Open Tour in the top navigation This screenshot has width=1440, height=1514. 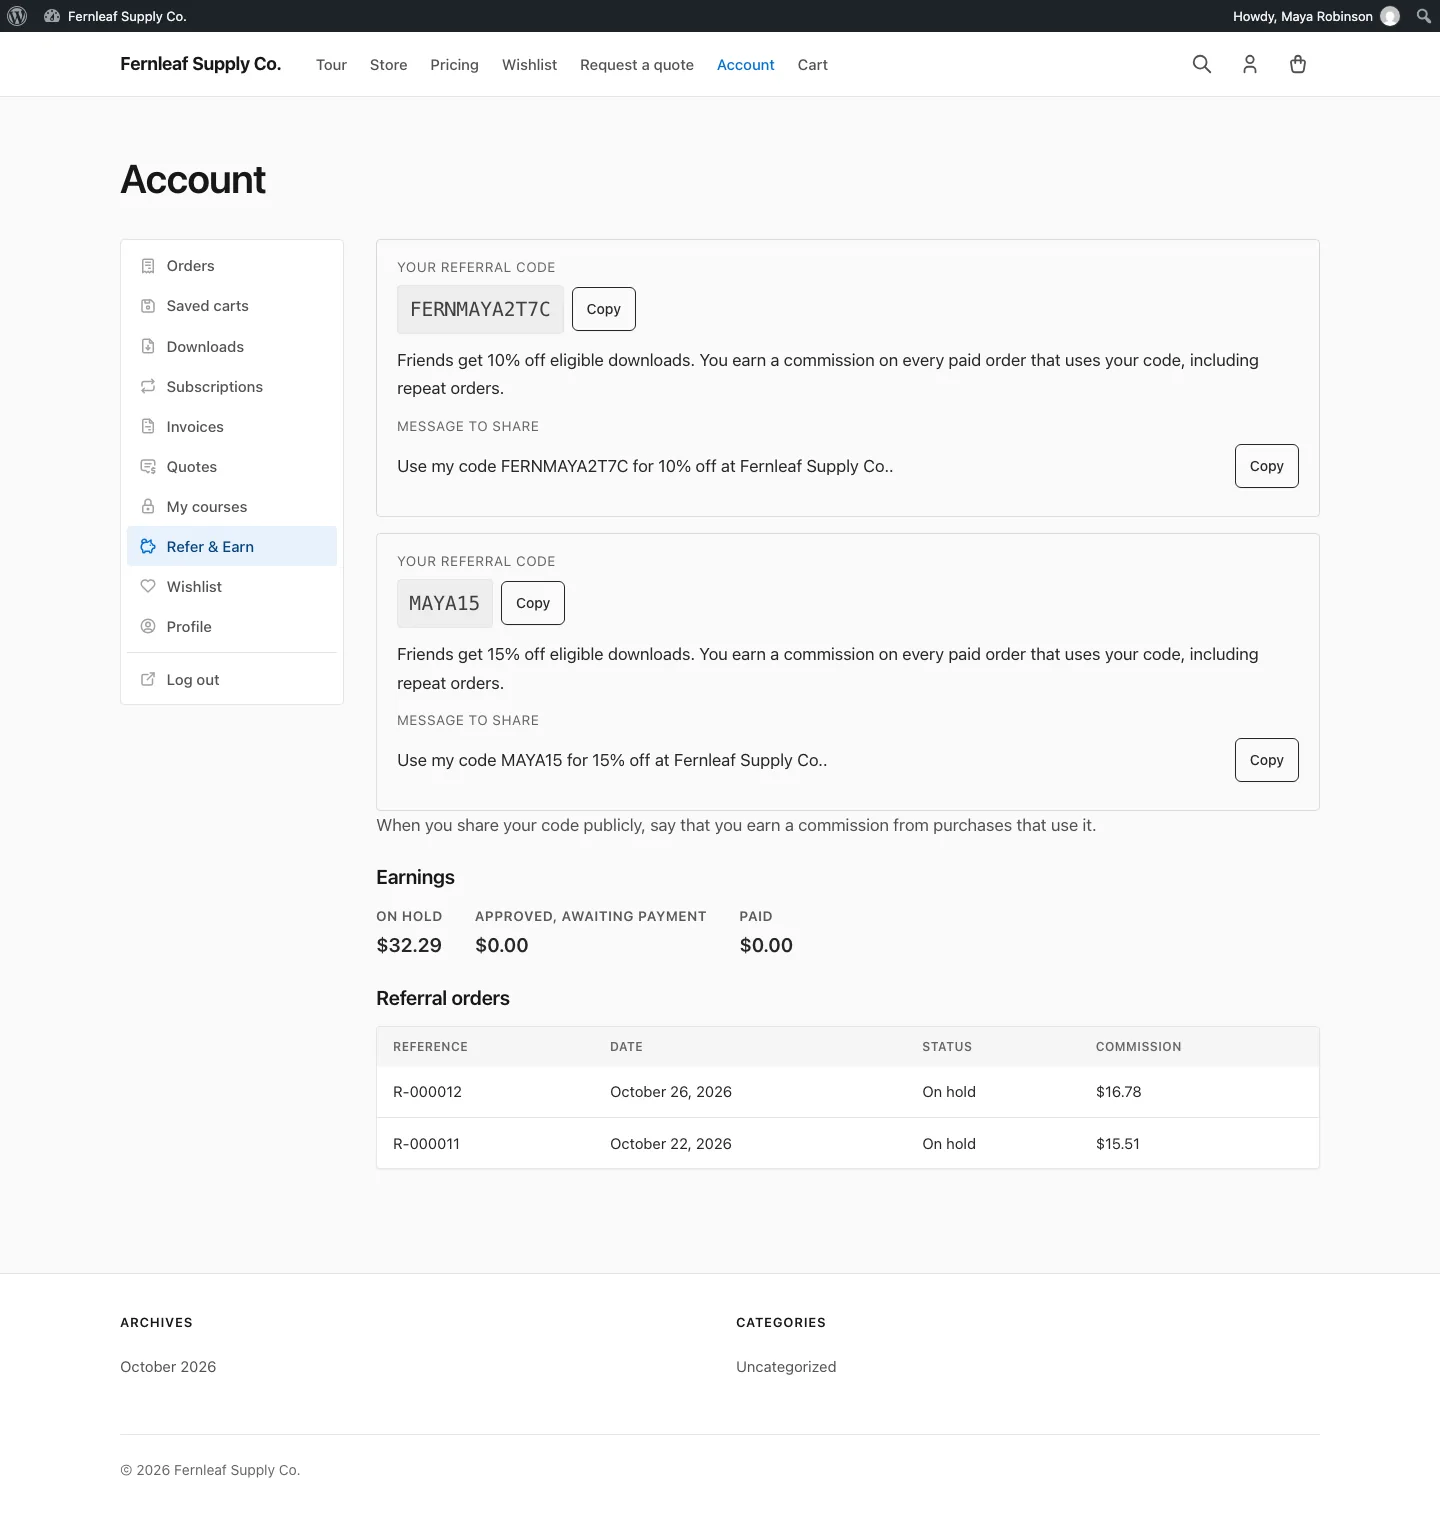(331, 65)
